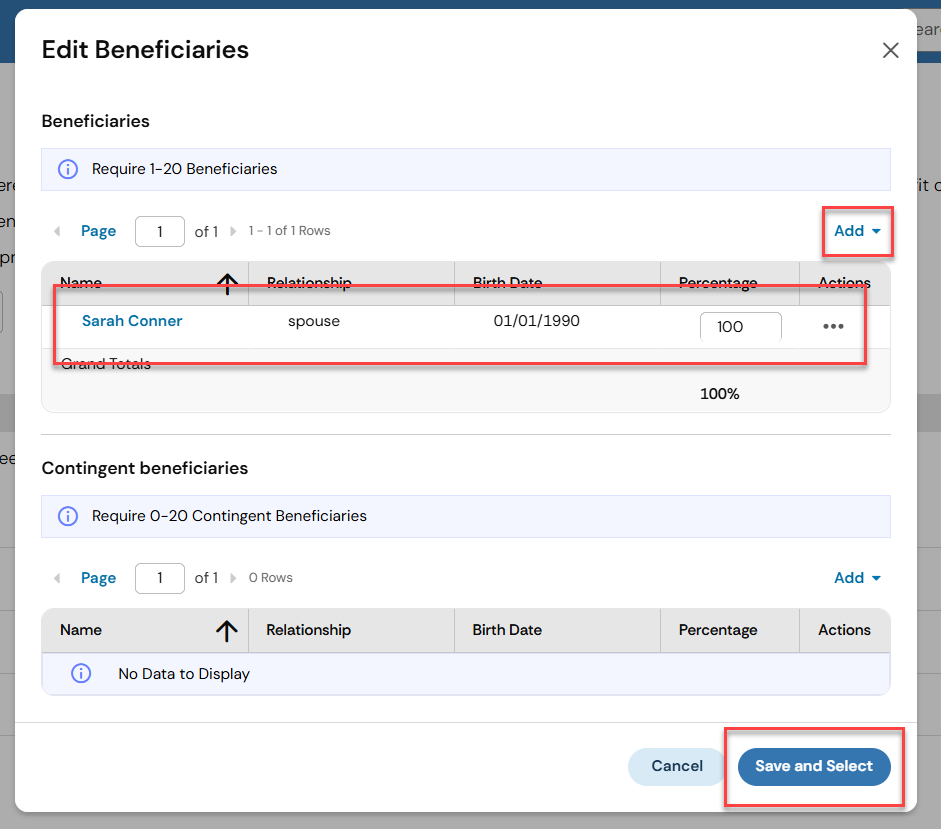This screenshot has height=829, width=941.
Task: Open the three-dot actions menu for Sarah Conner
Action: [833, 326]
